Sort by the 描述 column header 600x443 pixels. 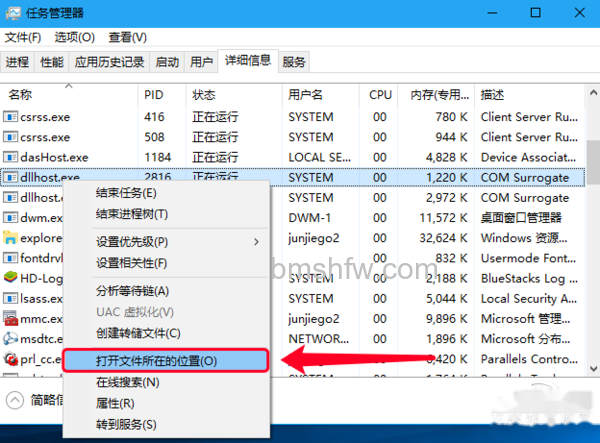(530, 94)
